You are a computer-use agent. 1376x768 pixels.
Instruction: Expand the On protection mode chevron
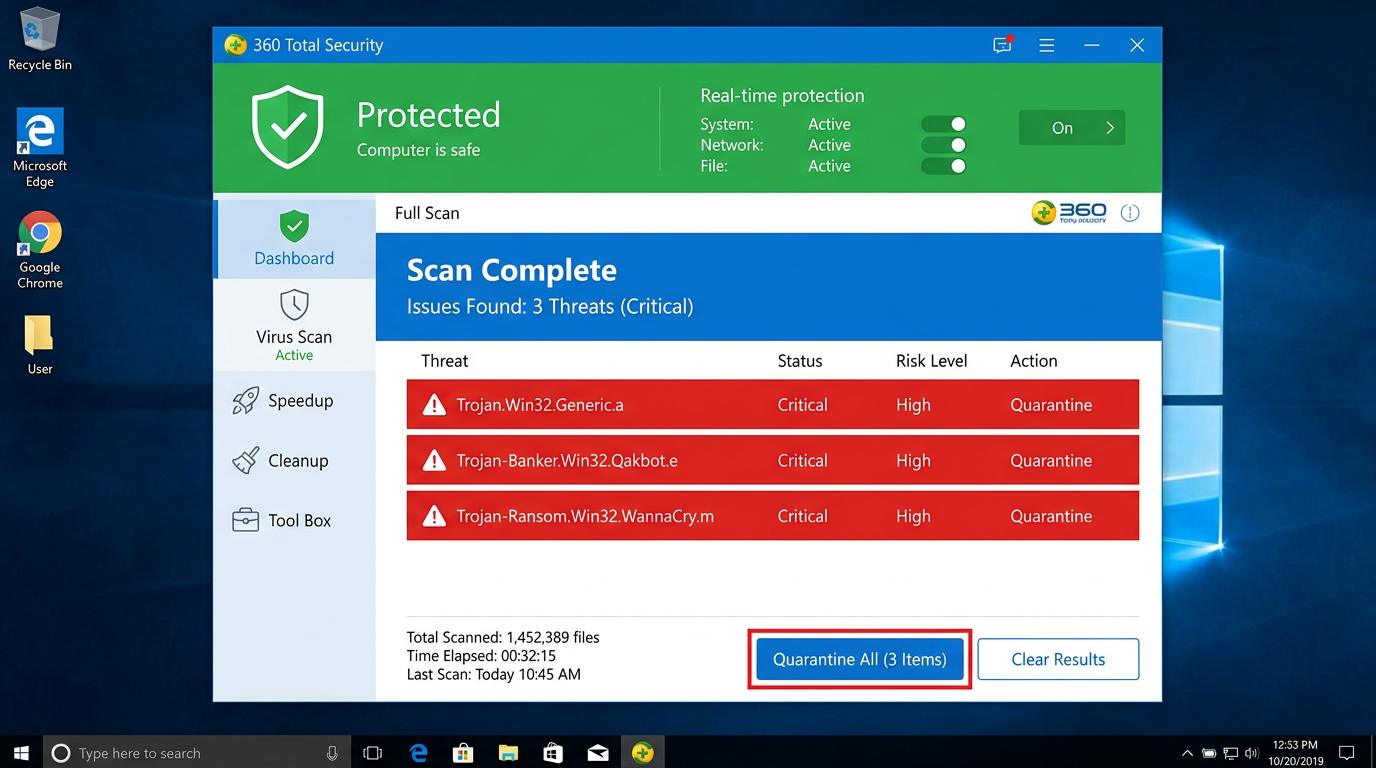click(1109, 128)
